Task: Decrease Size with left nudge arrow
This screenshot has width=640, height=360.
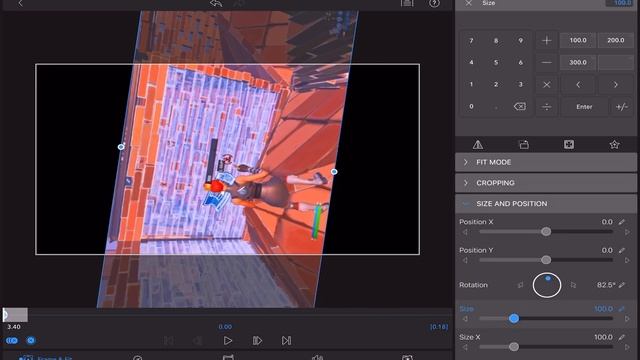Action: (x=465, y=318)
